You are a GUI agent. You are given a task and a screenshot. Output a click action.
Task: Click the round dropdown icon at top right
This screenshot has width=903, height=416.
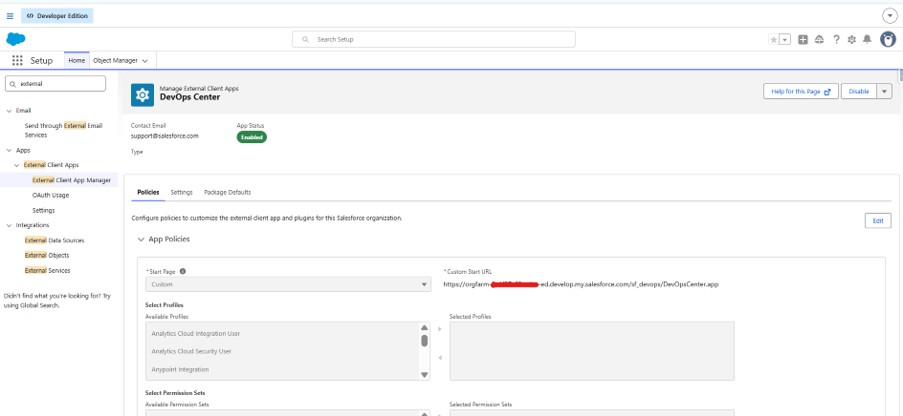[890, 16]
